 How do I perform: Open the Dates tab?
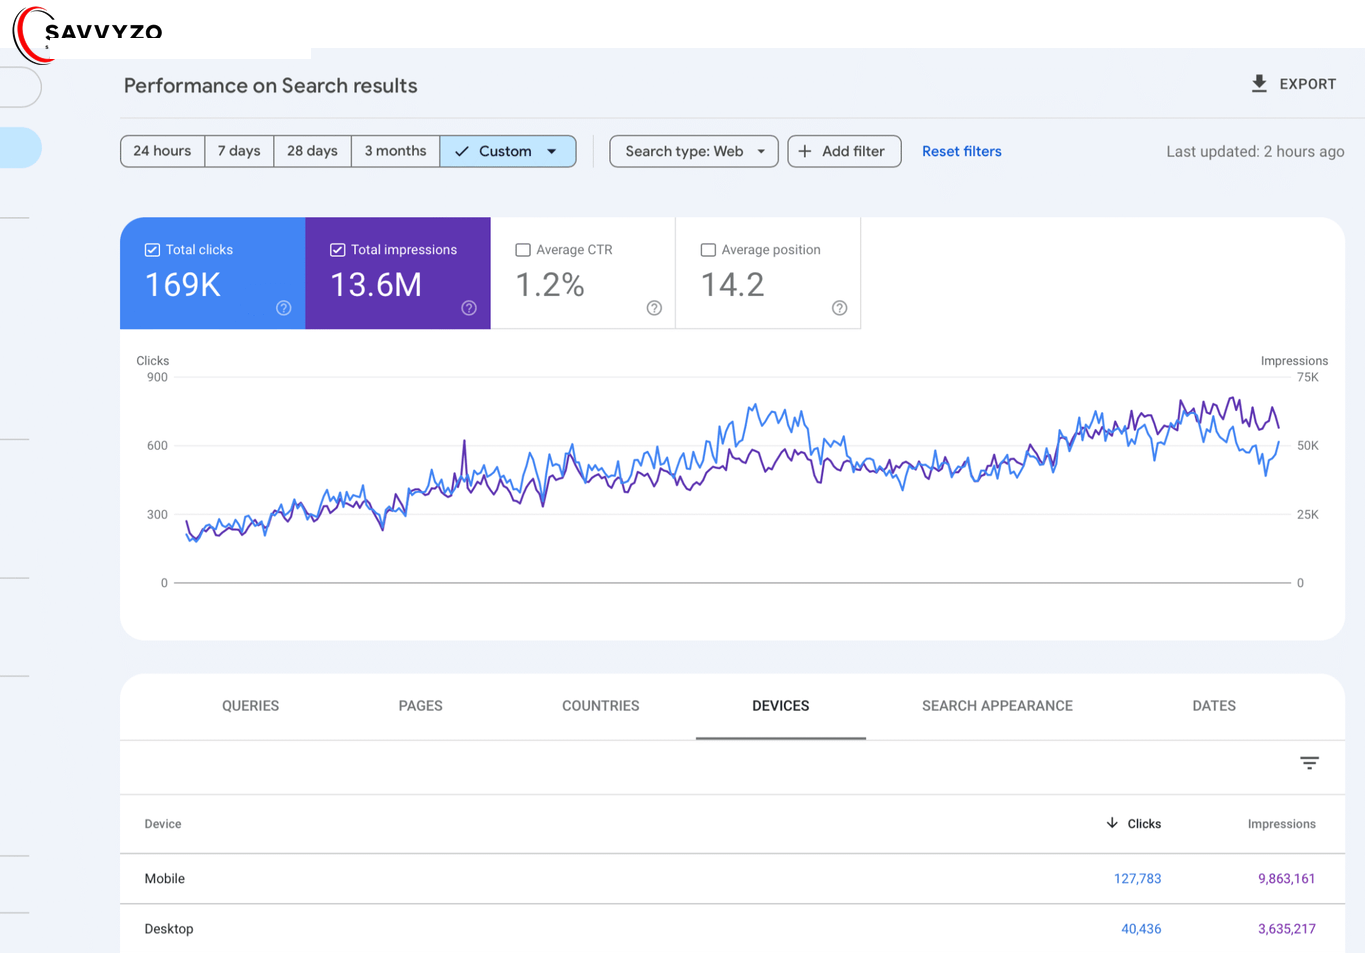coord(1214,706)
